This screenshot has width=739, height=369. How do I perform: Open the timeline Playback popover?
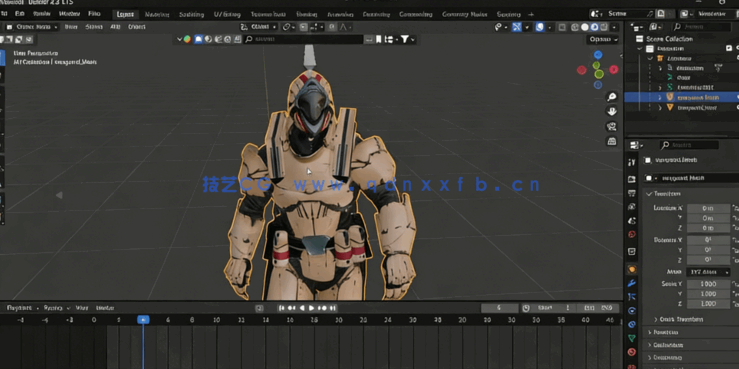(x=22, y=308)
